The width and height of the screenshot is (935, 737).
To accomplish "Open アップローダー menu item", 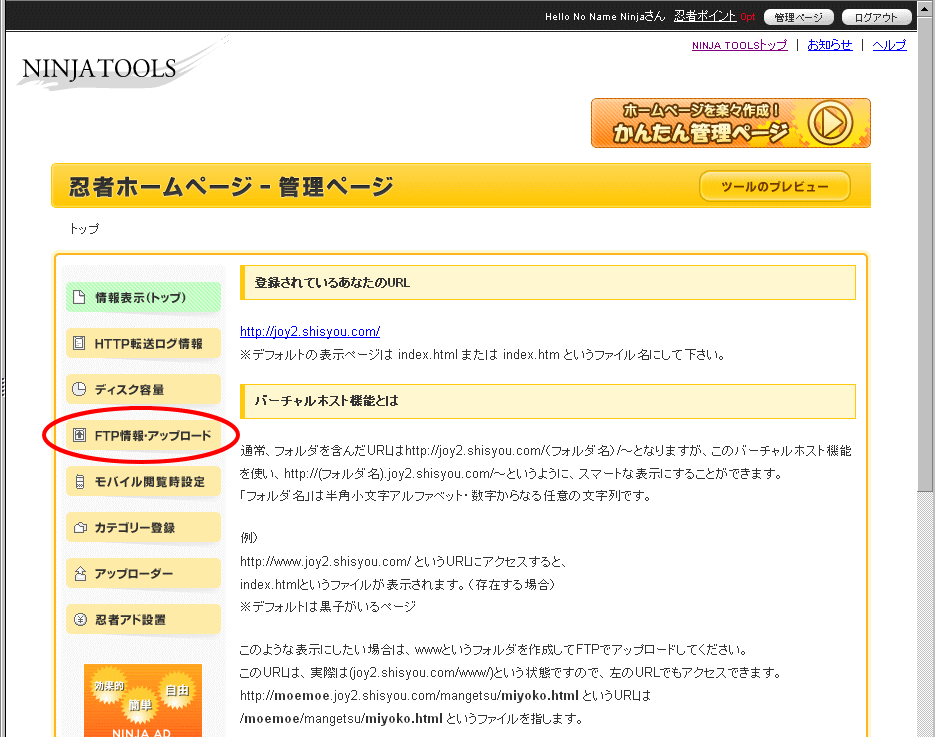I will point(143,573).
